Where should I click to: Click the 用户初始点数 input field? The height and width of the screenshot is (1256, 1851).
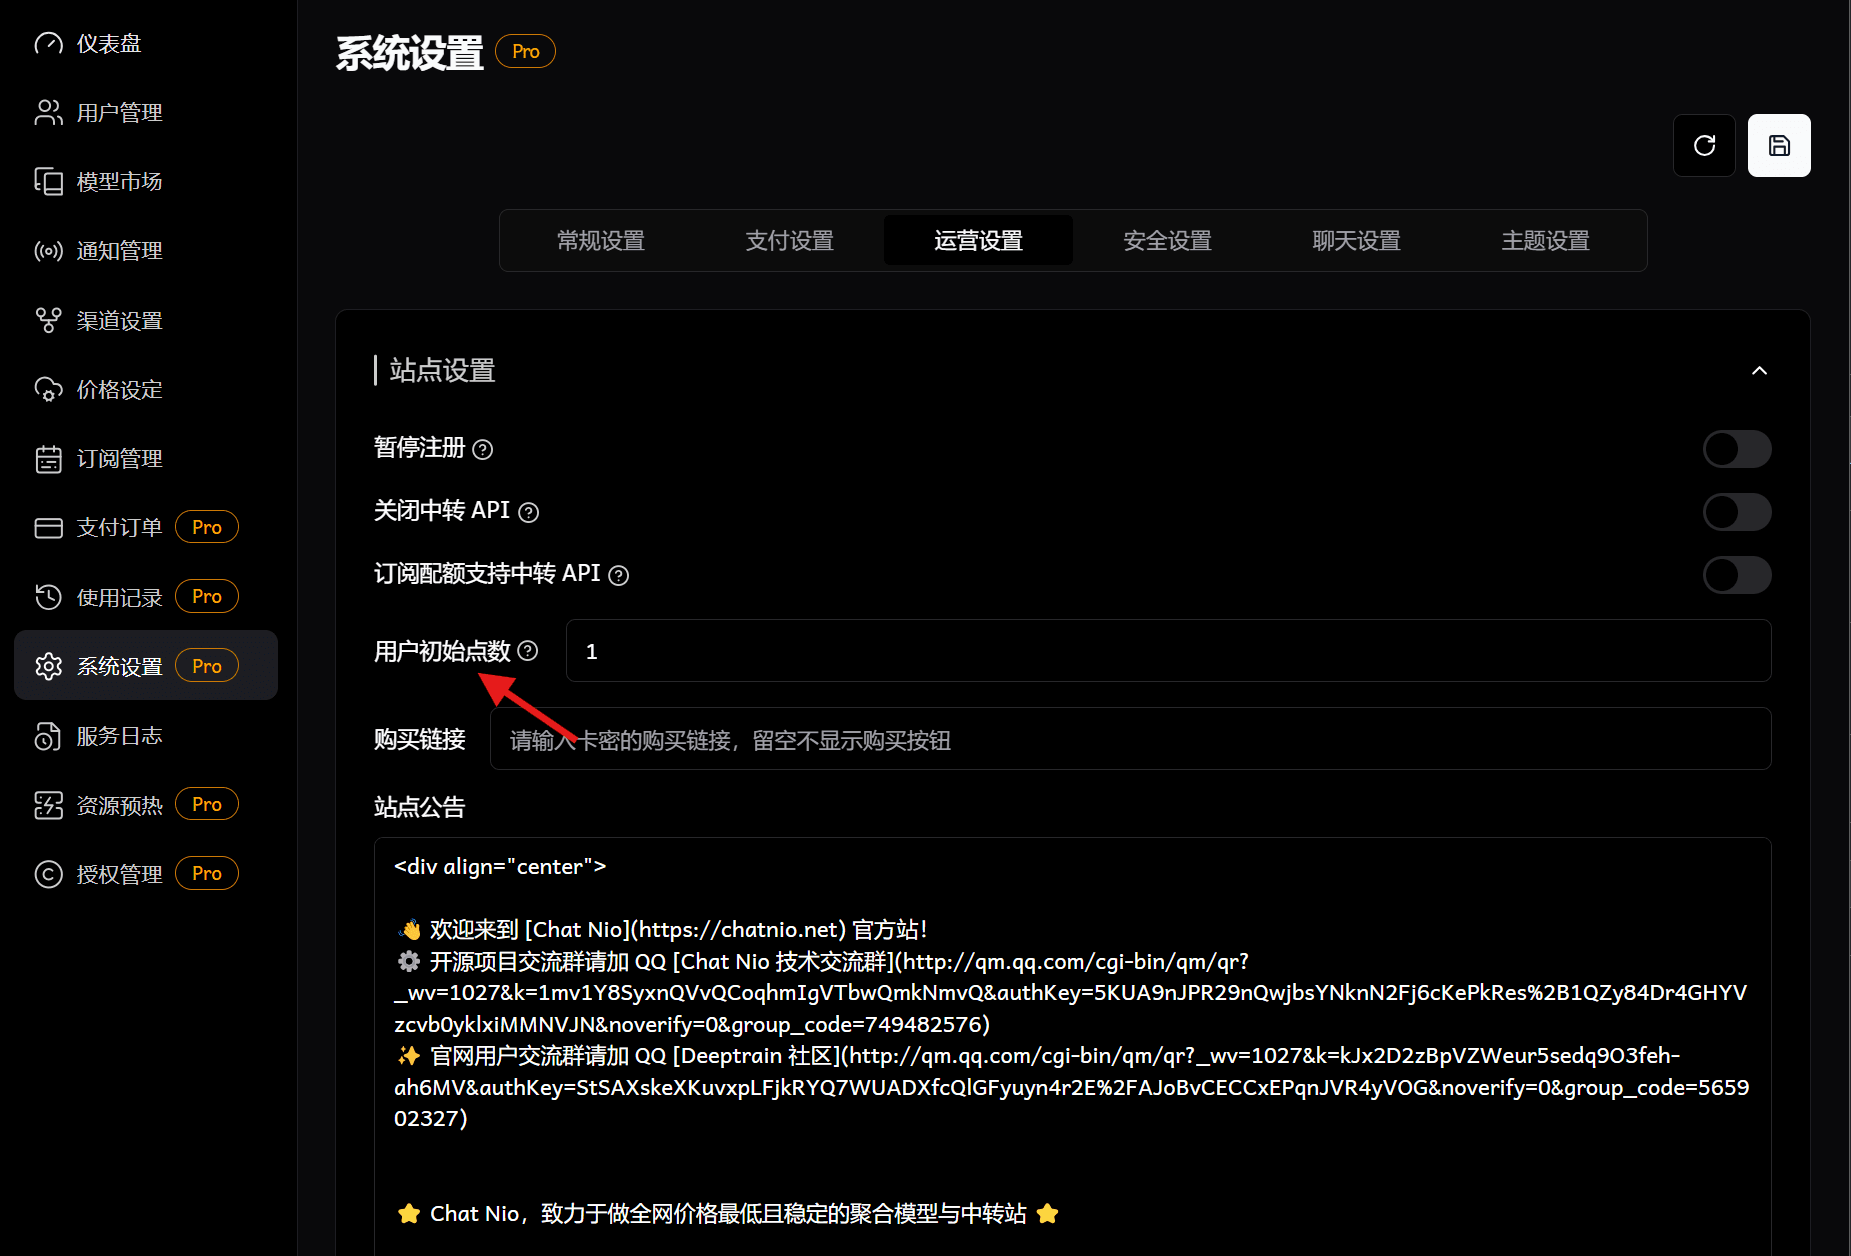1168,651
